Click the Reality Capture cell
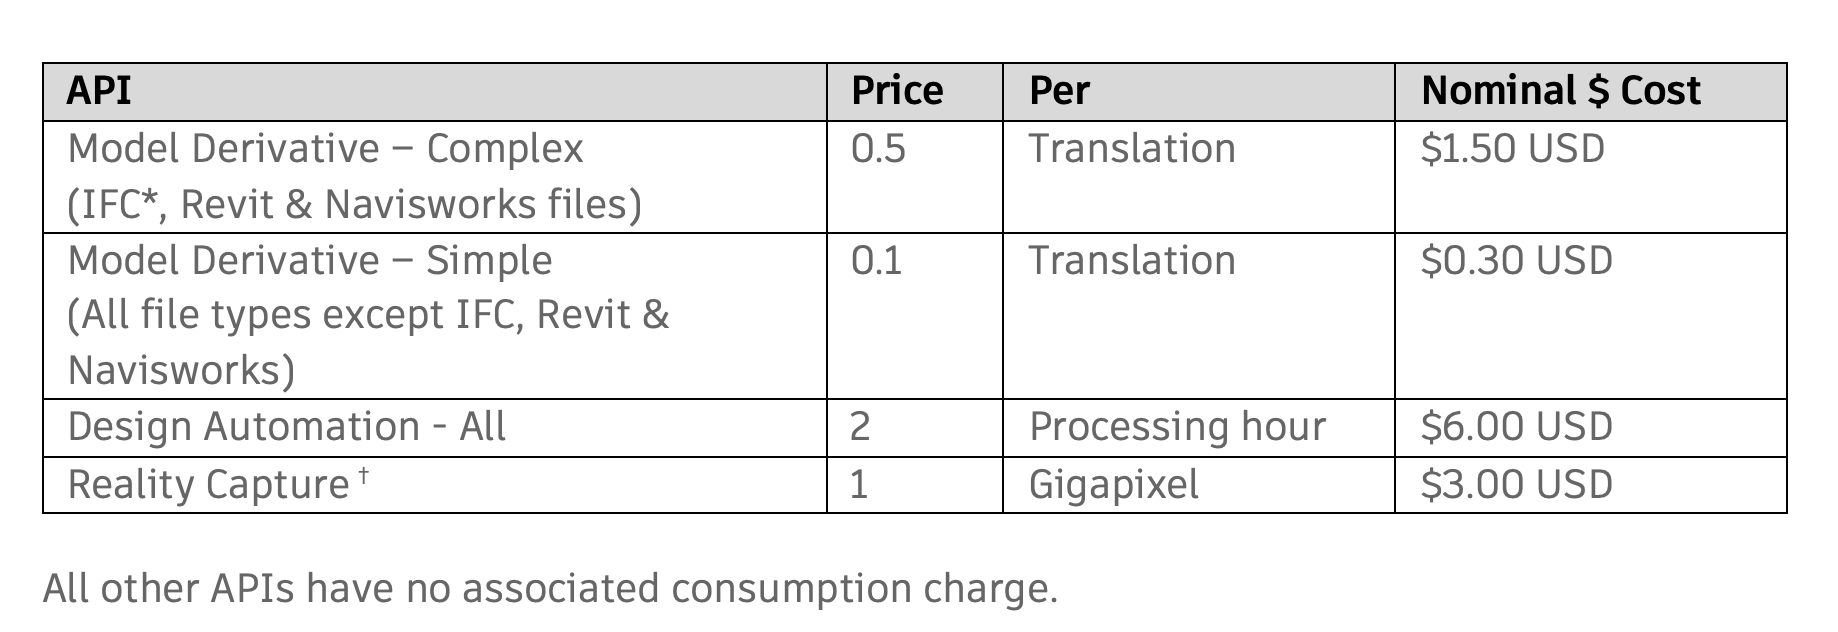The image size is (1838, 632). (208, 485)
